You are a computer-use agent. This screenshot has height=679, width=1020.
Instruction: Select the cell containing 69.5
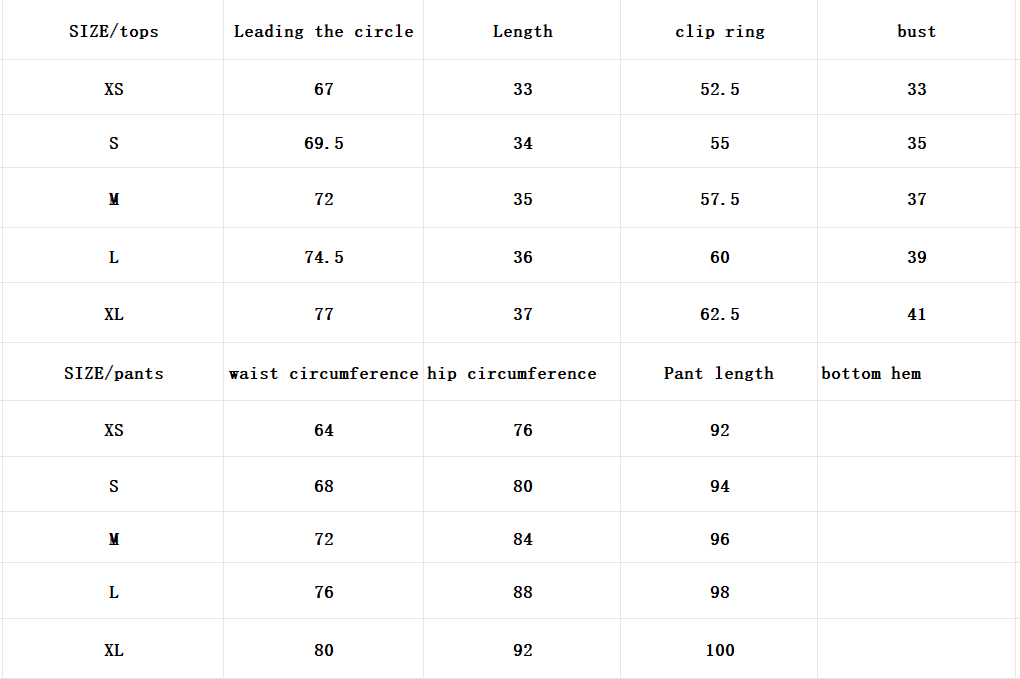(x=323, y=143)
